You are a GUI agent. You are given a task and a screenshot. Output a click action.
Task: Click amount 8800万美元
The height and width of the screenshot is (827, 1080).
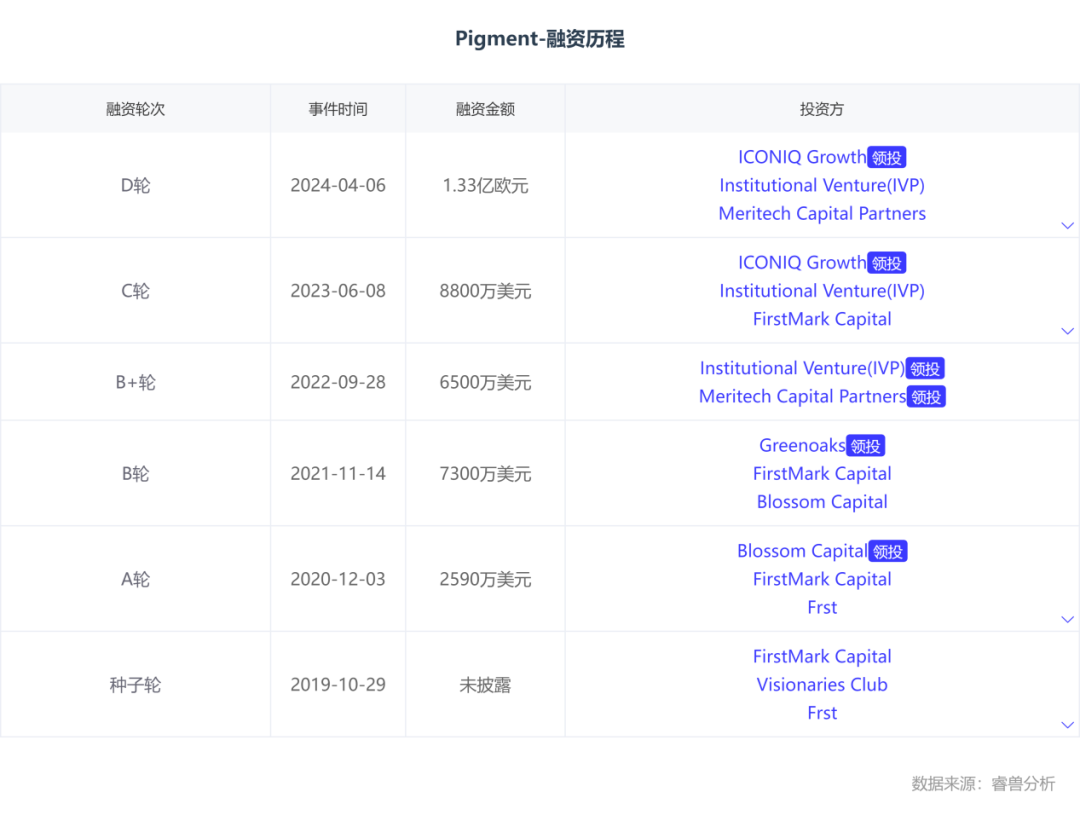485,291
